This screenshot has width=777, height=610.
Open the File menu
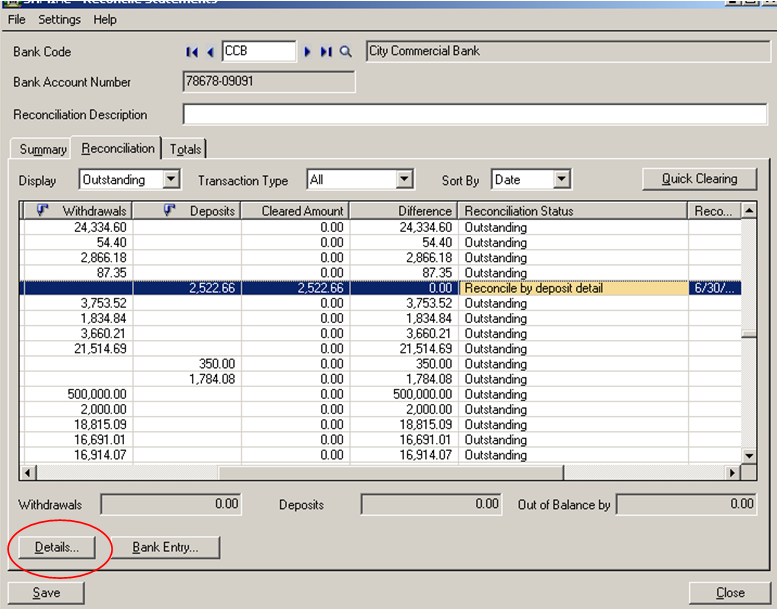click(16, 19)
